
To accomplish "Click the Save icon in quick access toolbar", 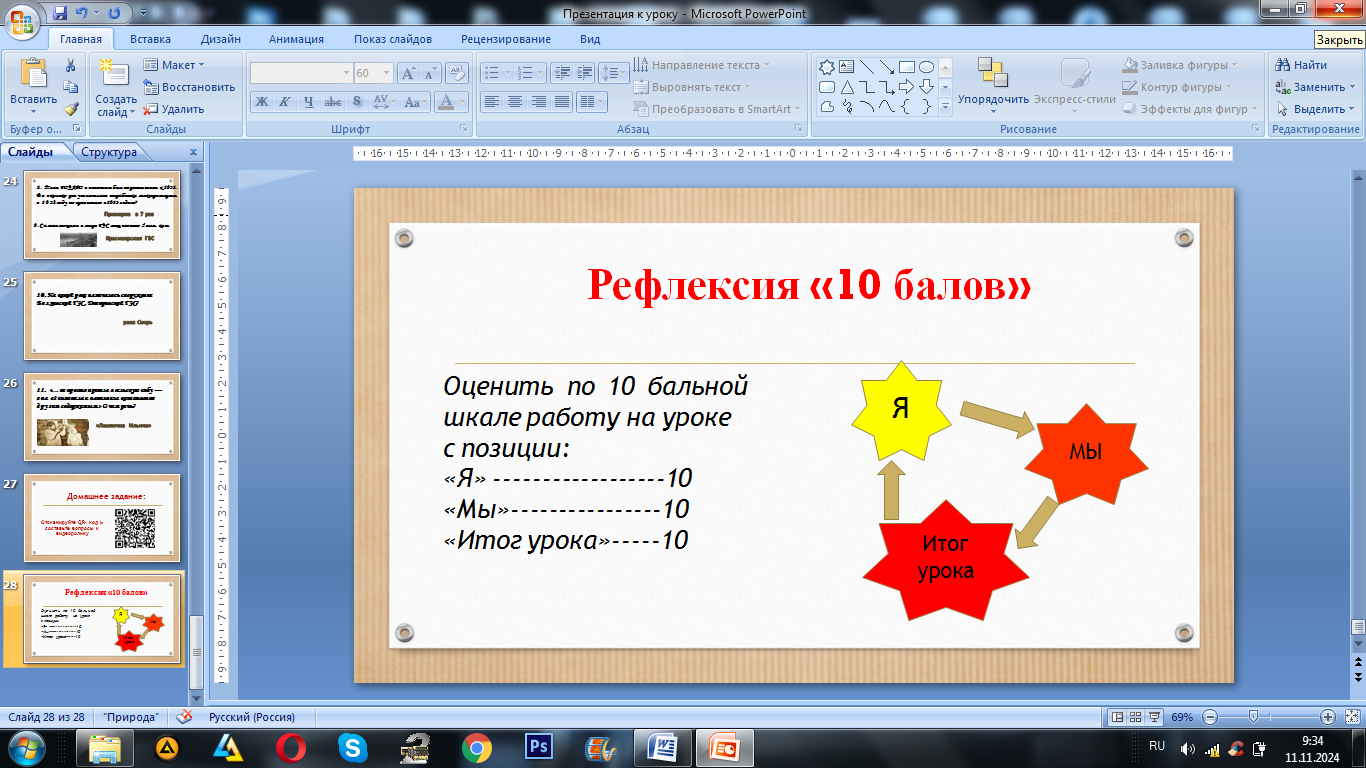I will point(61,14).
